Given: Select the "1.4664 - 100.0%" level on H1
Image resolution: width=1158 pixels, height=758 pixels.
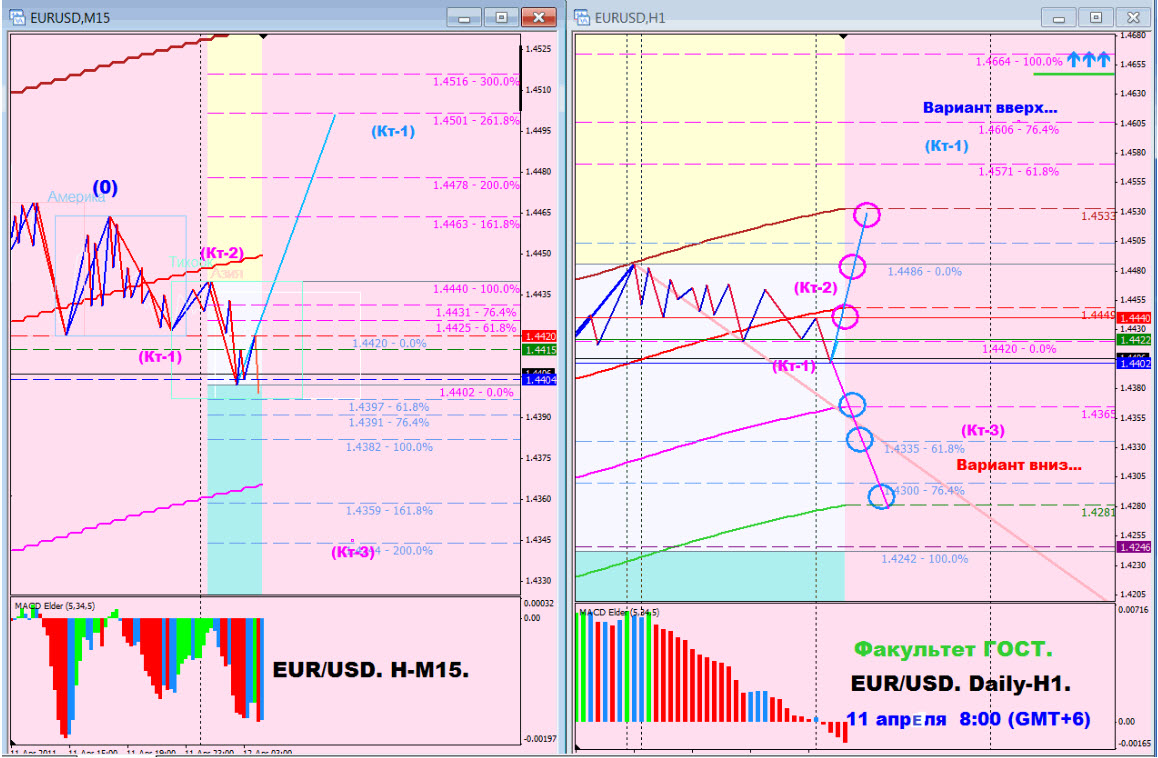Looking at the screenshot, I should tap(1018, 61).
